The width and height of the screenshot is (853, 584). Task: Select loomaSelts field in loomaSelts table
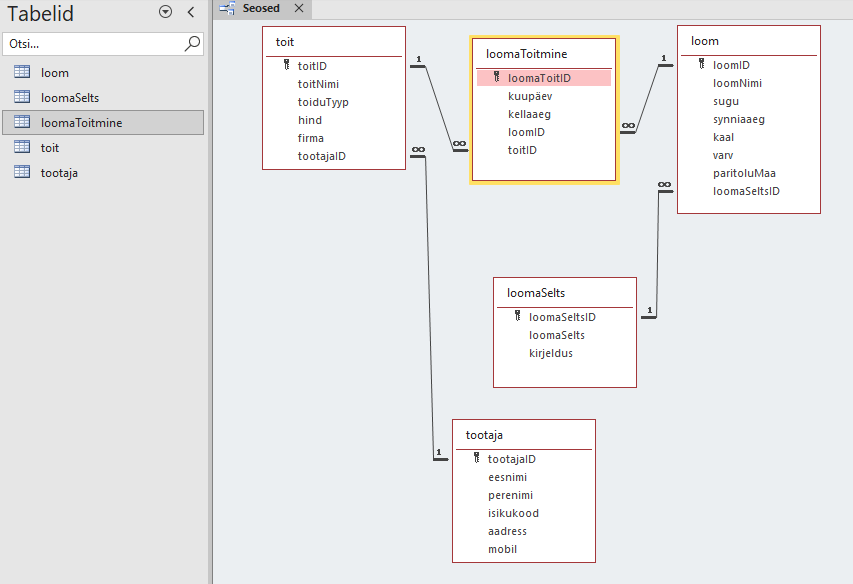[557, 335]
